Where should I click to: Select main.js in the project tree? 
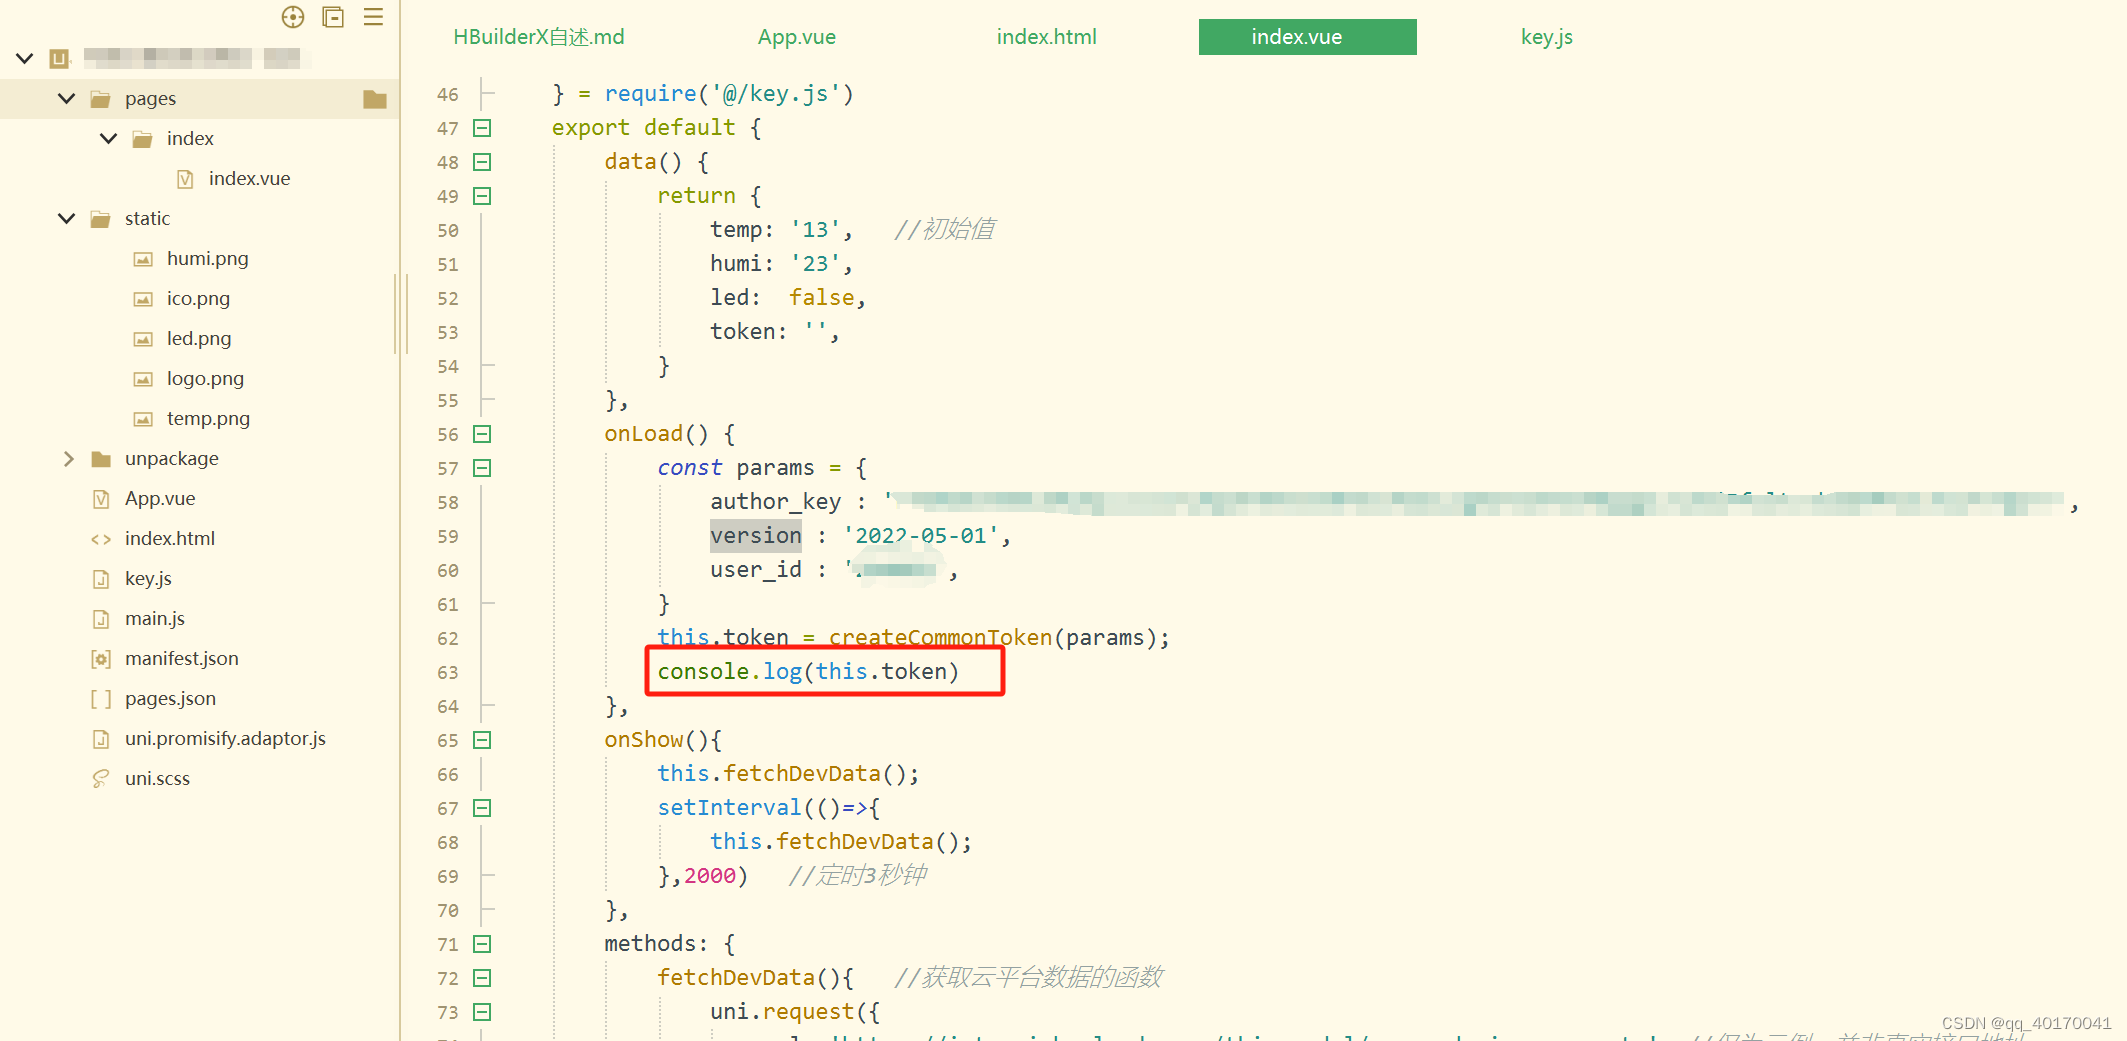[155, 619]
